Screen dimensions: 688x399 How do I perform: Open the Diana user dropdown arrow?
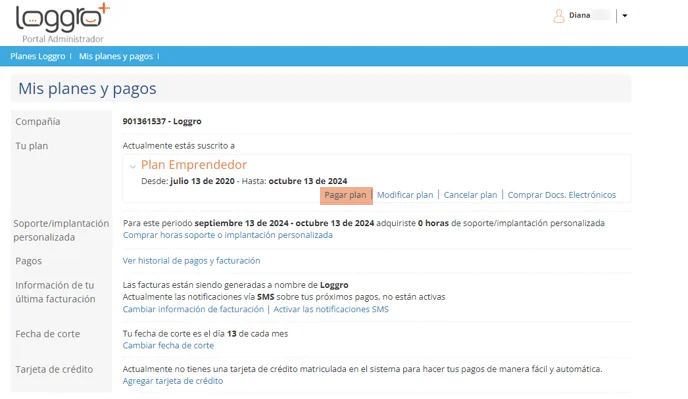[x=625, y=16]
